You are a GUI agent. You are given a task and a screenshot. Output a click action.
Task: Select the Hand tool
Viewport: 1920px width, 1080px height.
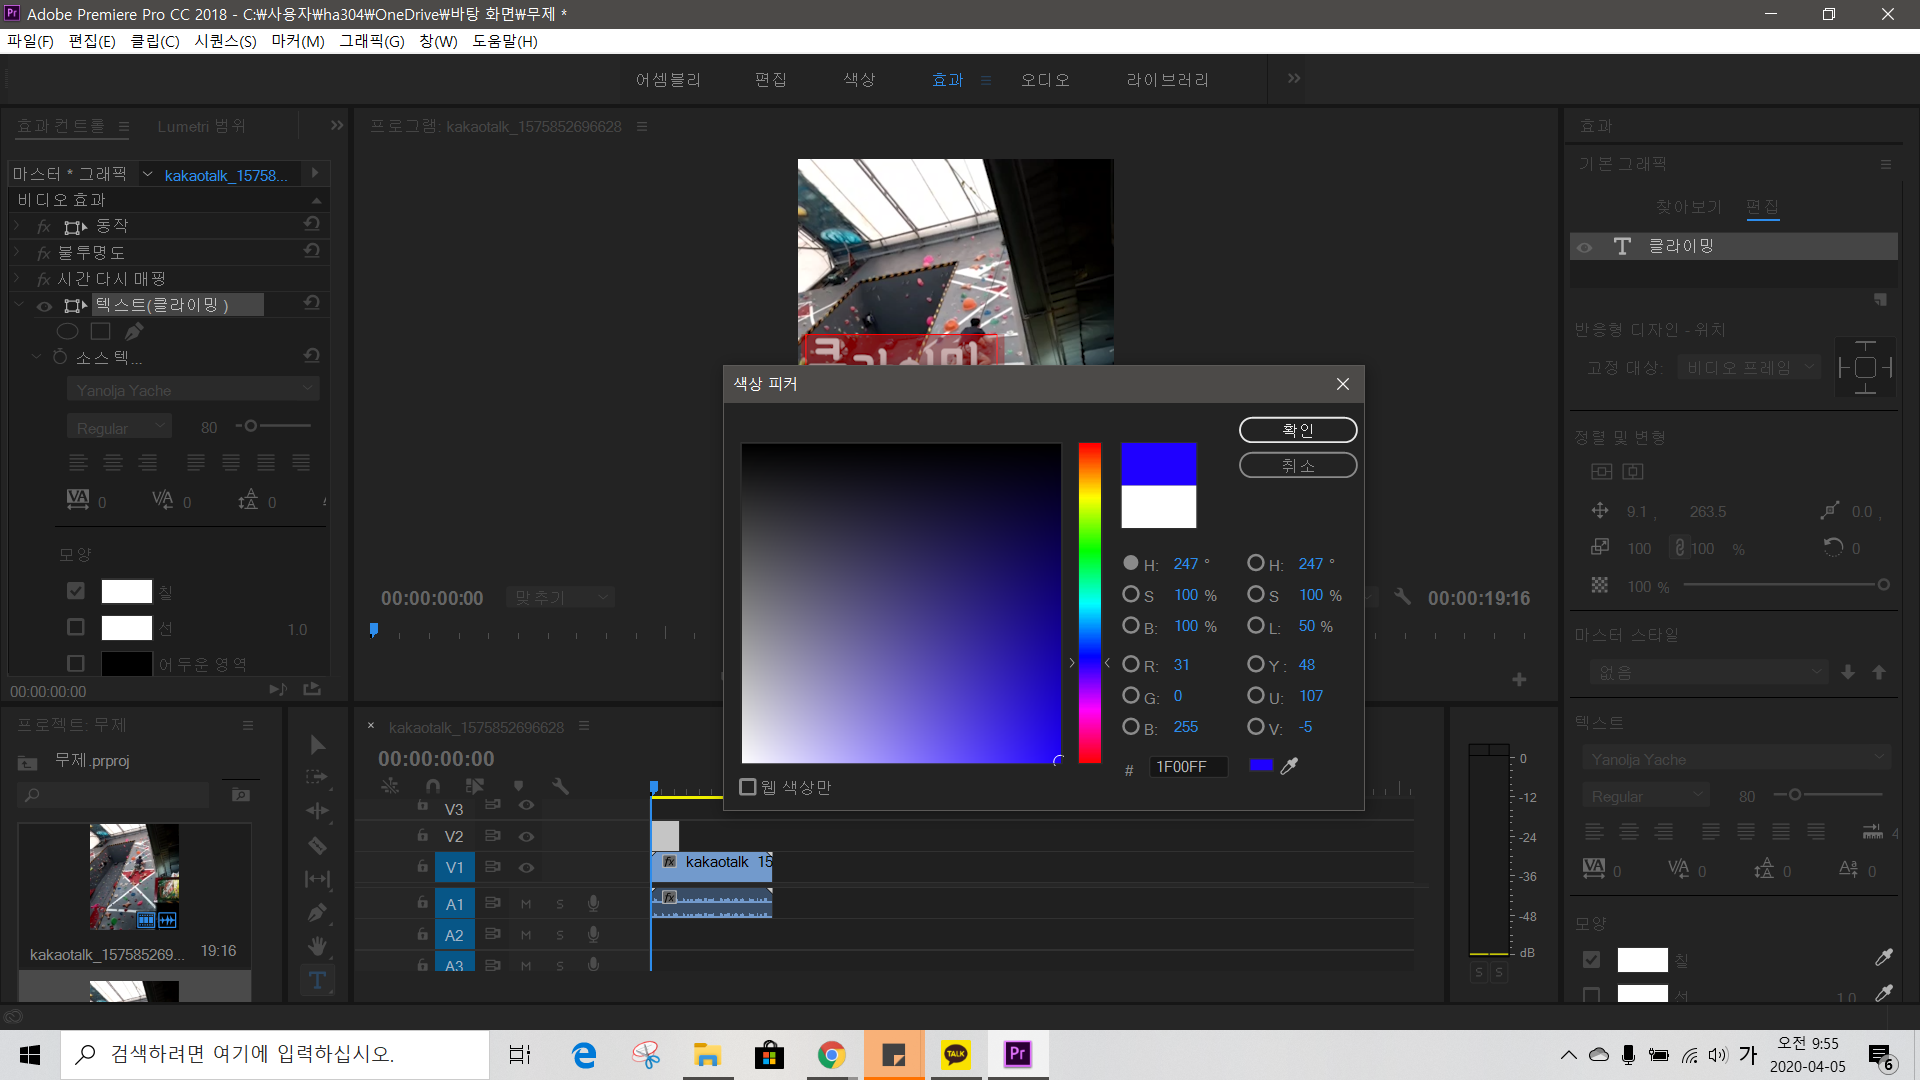coord(317,946)
